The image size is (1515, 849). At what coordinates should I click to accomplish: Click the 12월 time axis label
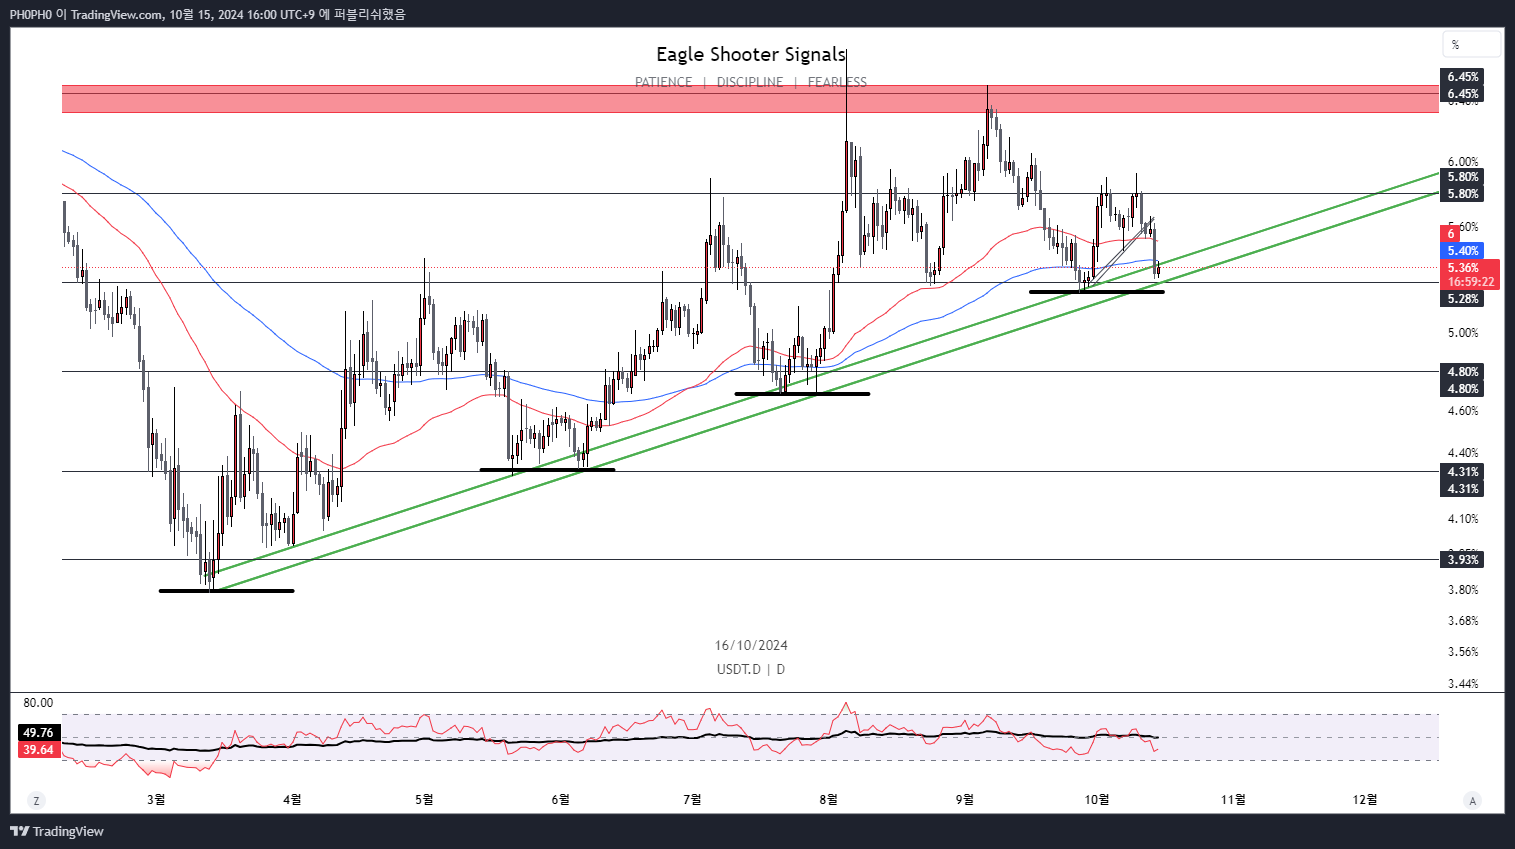tap(1365, 799)
